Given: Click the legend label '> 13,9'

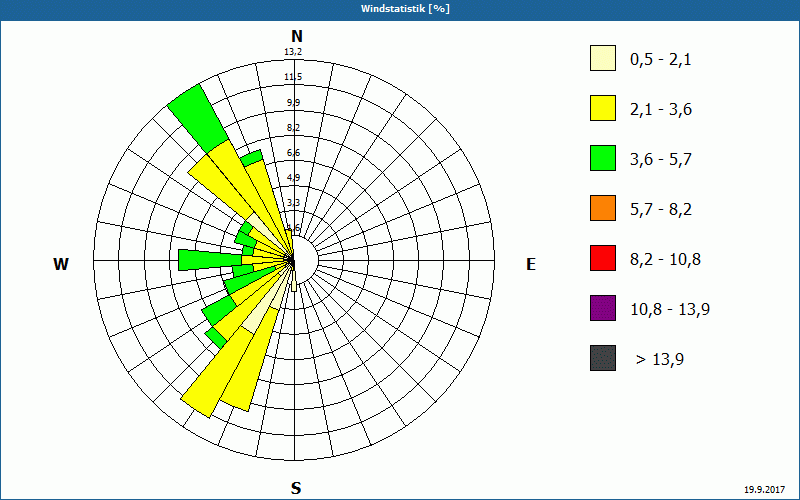Looking at the screenshot, I should click(x=660, y=359).
